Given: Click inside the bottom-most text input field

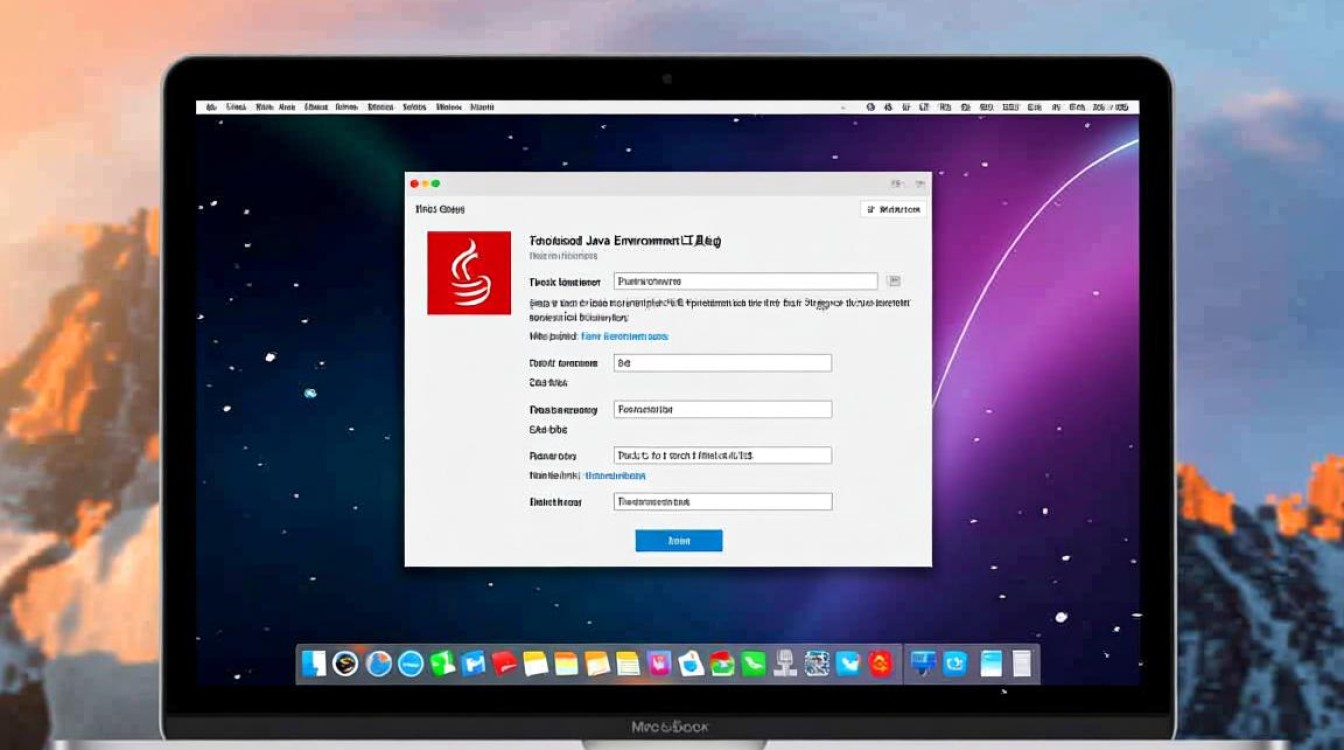Looking at the screenshot, I should tap(723, 500).
